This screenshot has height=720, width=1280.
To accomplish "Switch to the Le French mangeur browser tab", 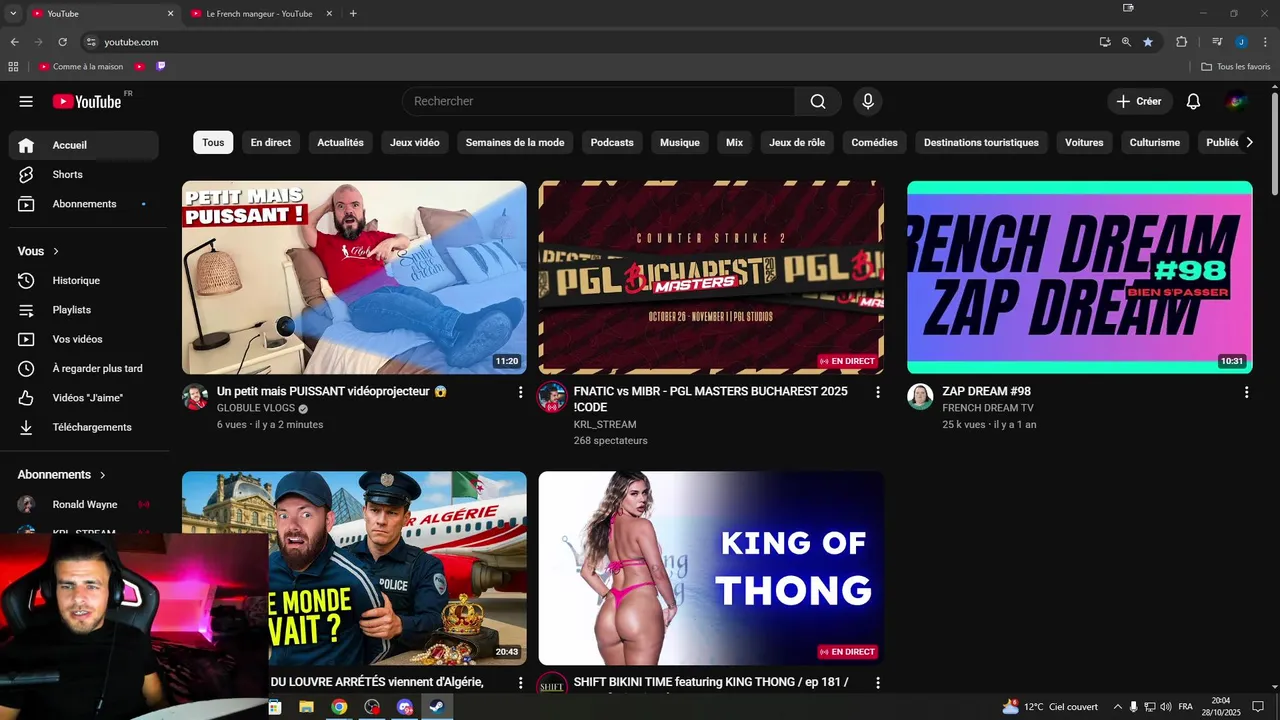I will point(258,14).
